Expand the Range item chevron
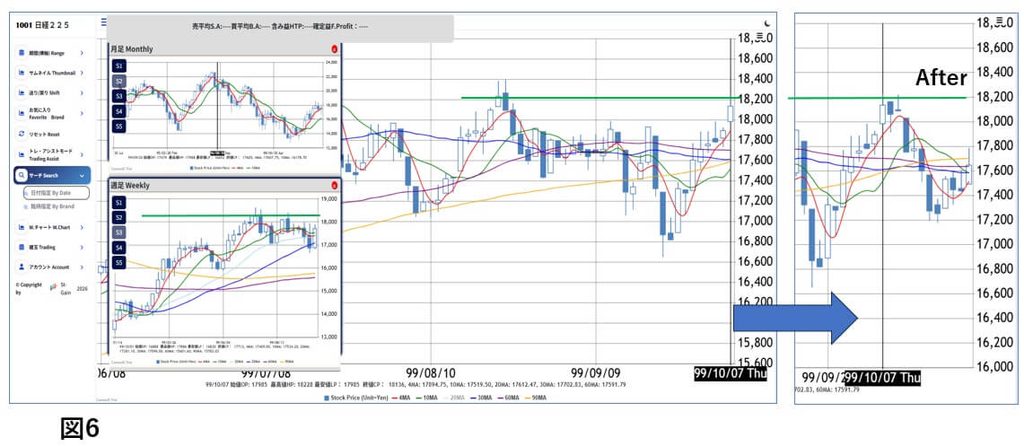The width and height of the screenshot is (1024, 446). tap(82, 53)
